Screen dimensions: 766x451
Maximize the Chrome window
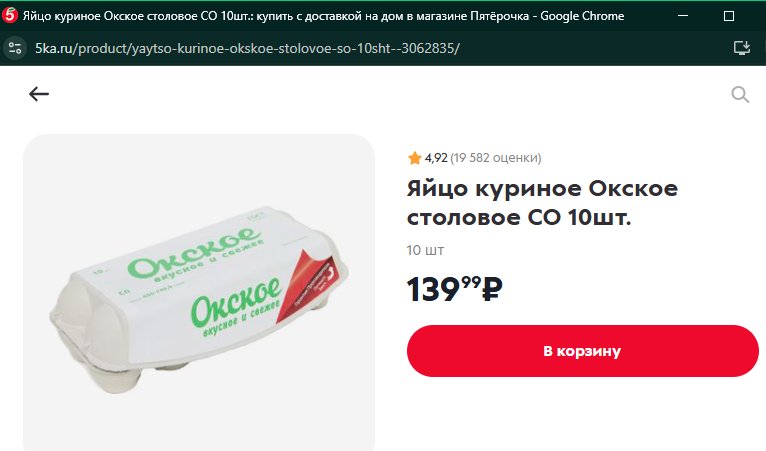[728, 16]
